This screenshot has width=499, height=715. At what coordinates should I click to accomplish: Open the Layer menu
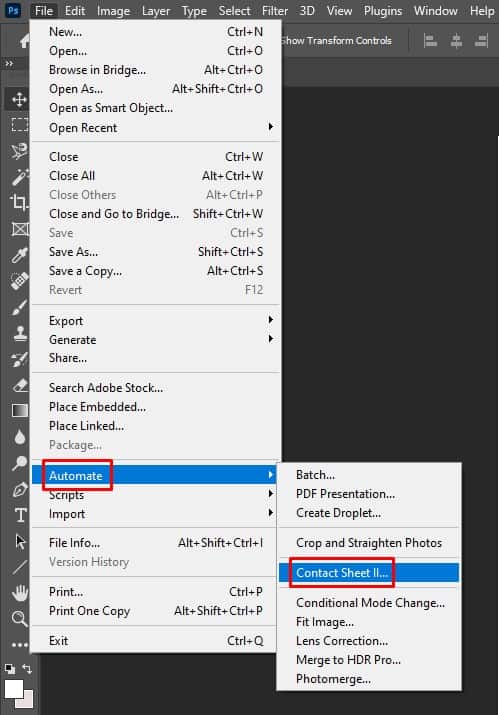point(156,10)
